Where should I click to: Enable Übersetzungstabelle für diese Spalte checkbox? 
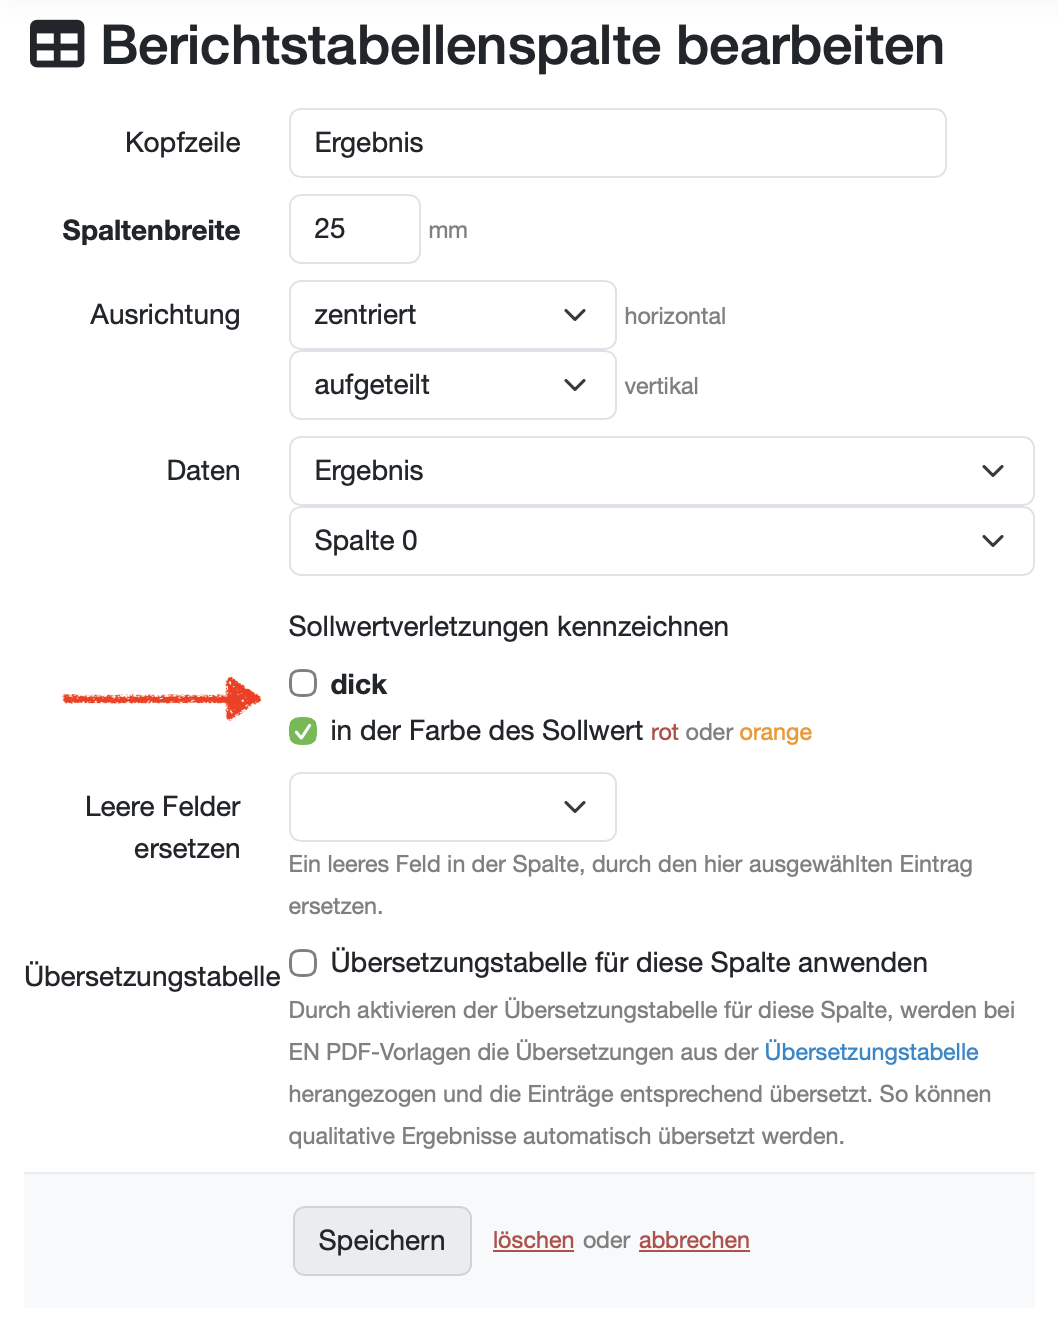303,962
